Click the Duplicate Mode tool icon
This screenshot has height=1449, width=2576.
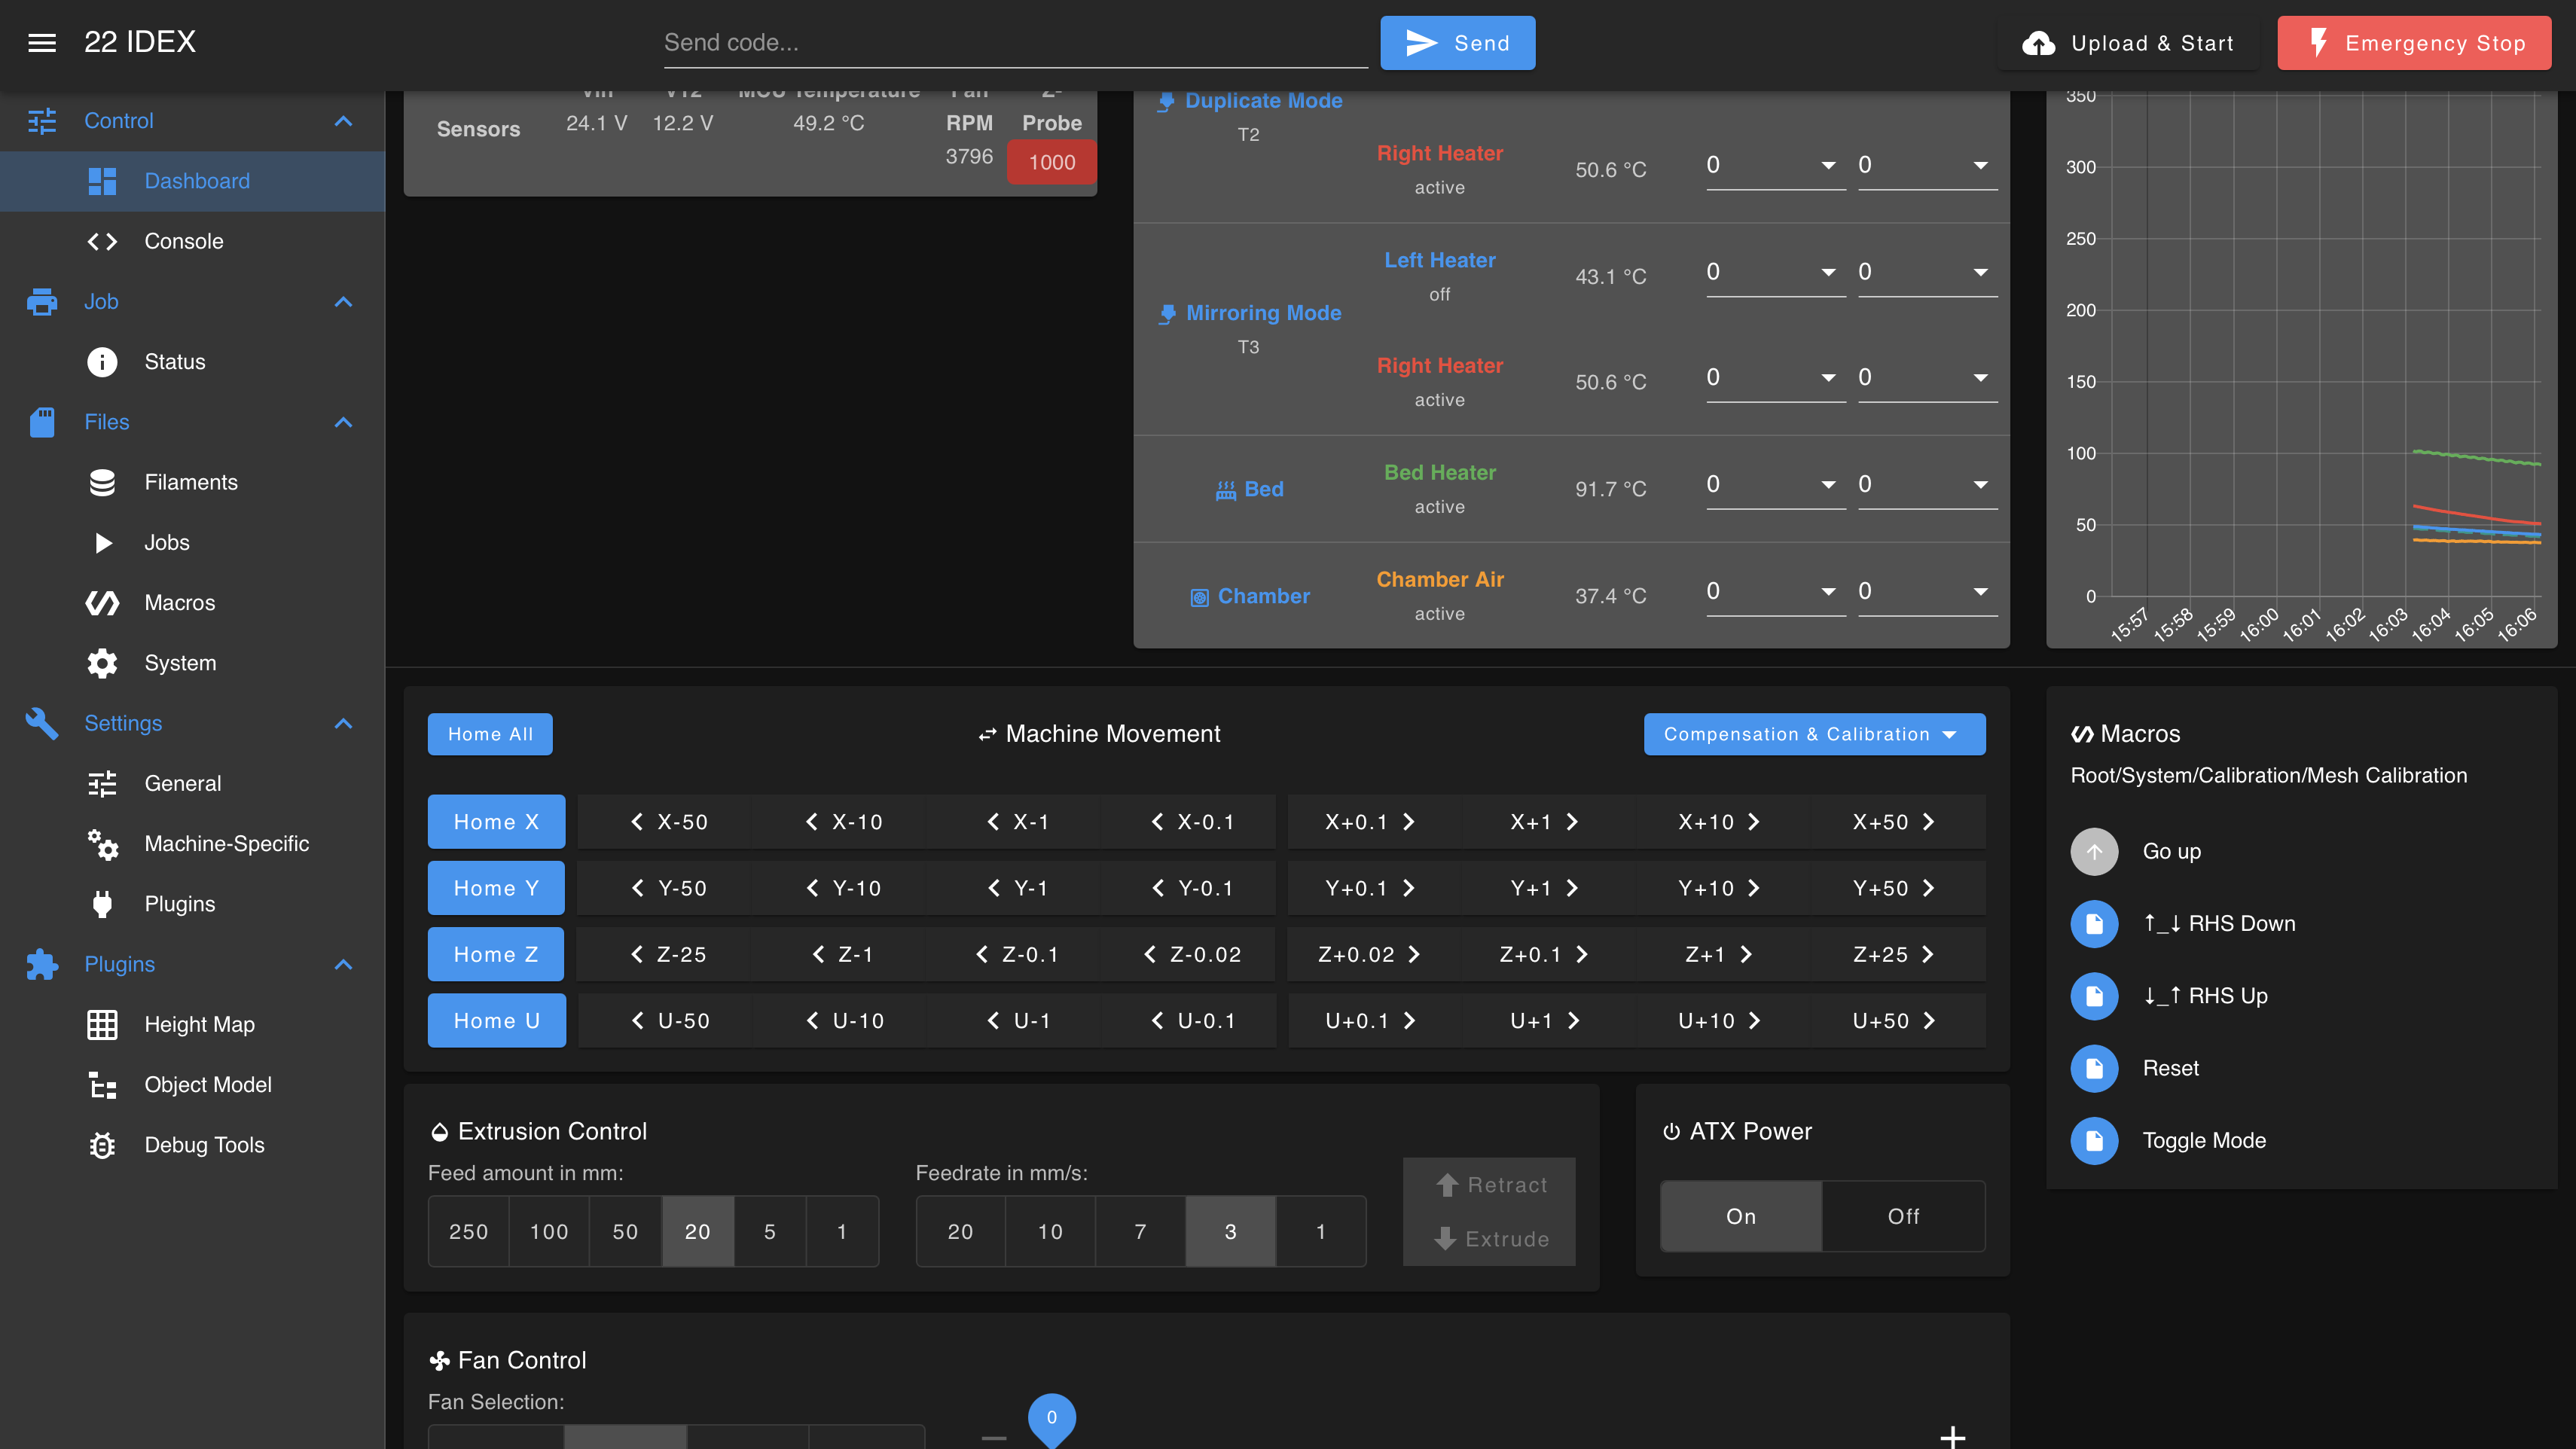pyautogui.click(x=1166, y=101)
